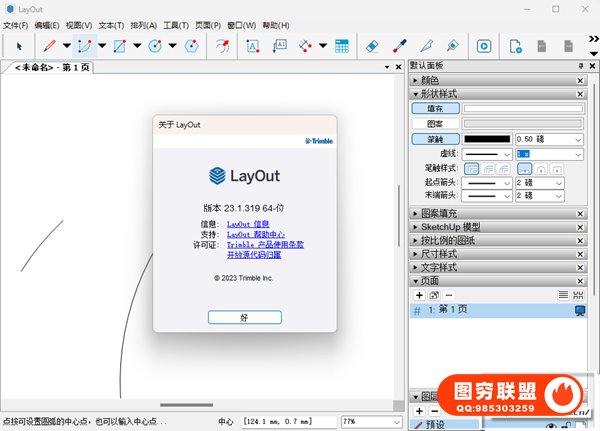This screenshot has width=600, height=431.
Task: Choose the red pencil Line tool
Action: coord(48,45)
